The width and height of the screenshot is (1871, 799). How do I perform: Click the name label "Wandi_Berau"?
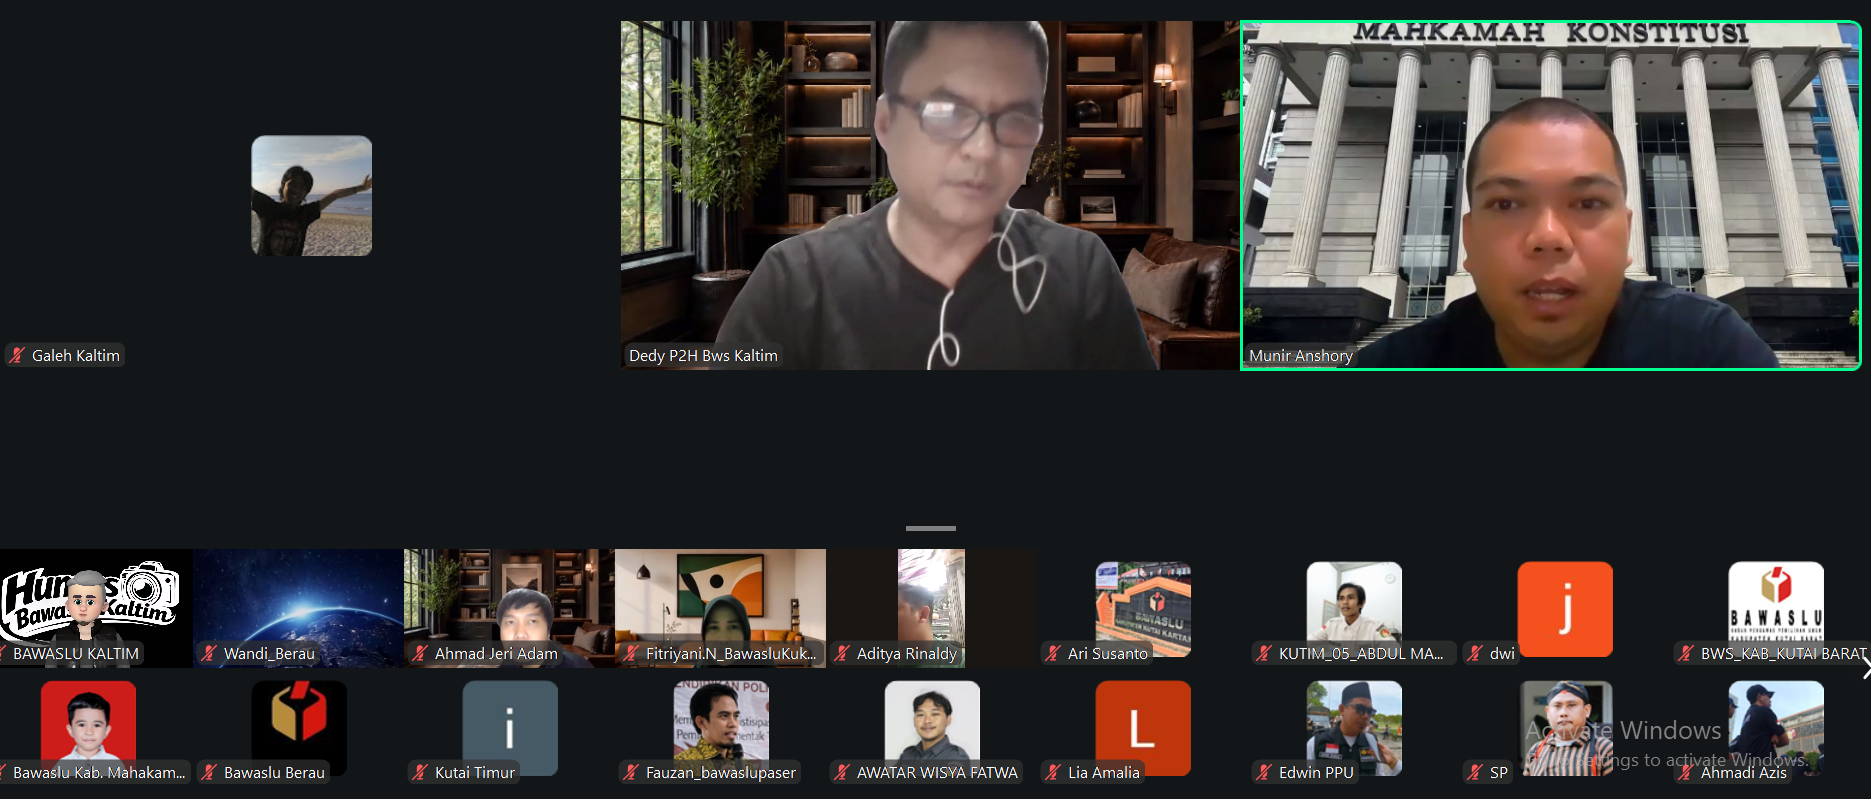[269, 653]
